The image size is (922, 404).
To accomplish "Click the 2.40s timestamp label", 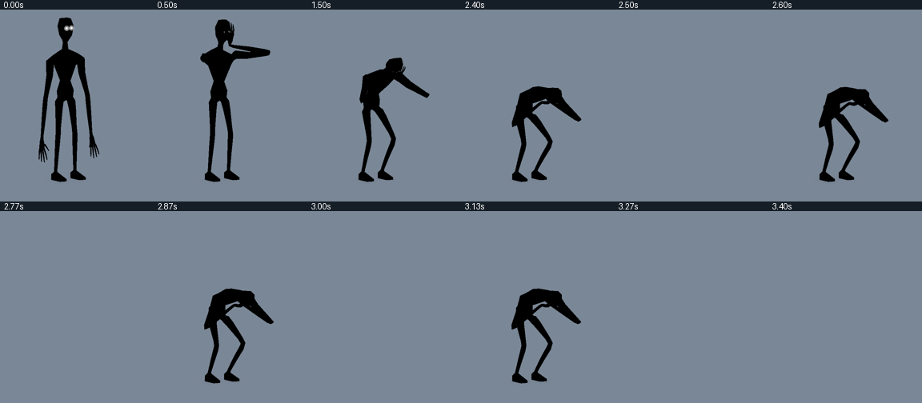I will click(475, 5).
